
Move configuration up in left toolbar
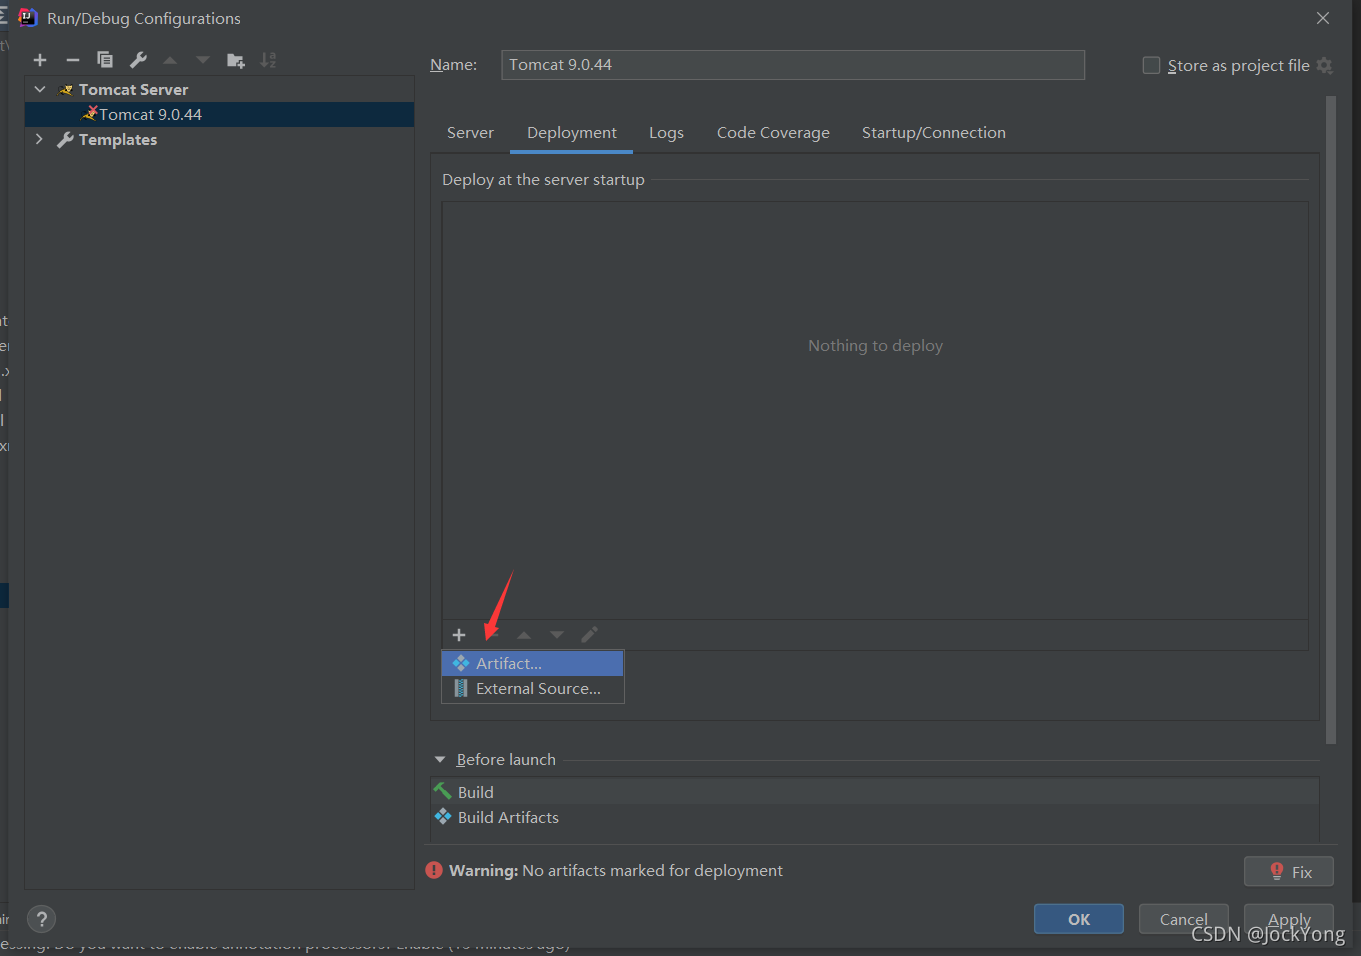pyautogui.click(x=170, y=60)
